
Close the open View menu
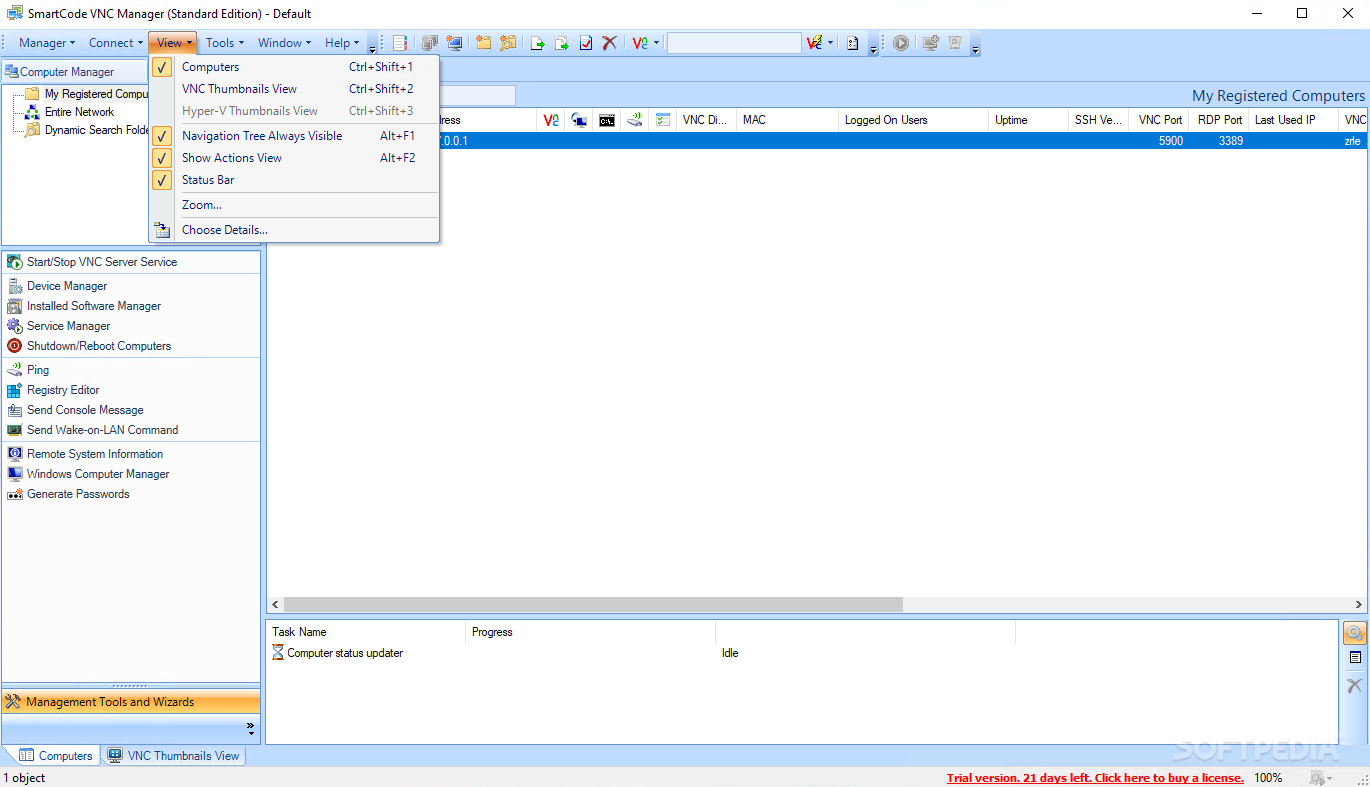click(174, 43)
